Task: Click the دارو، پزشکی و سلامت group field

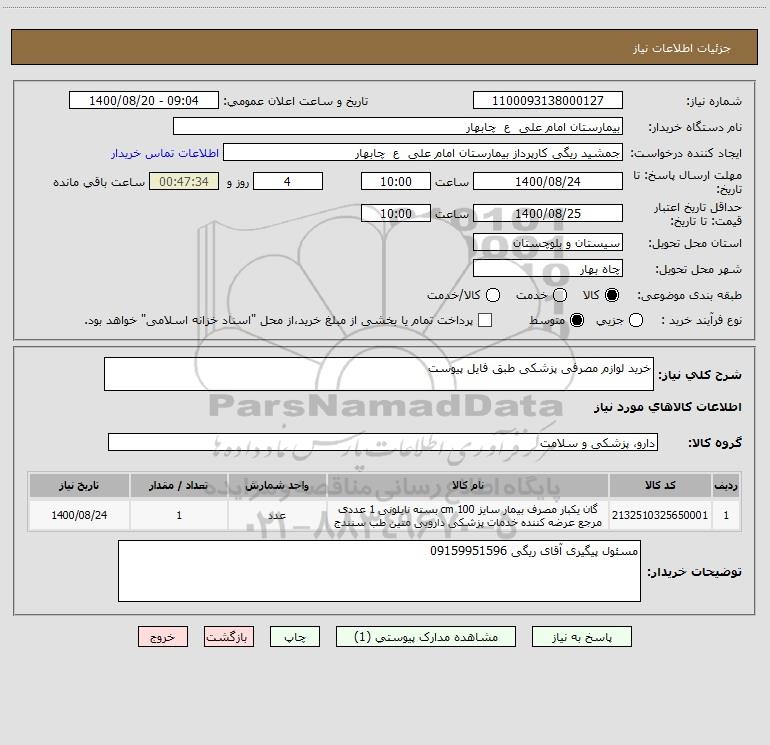Action: pyautogui.click(x=383, y=442)
